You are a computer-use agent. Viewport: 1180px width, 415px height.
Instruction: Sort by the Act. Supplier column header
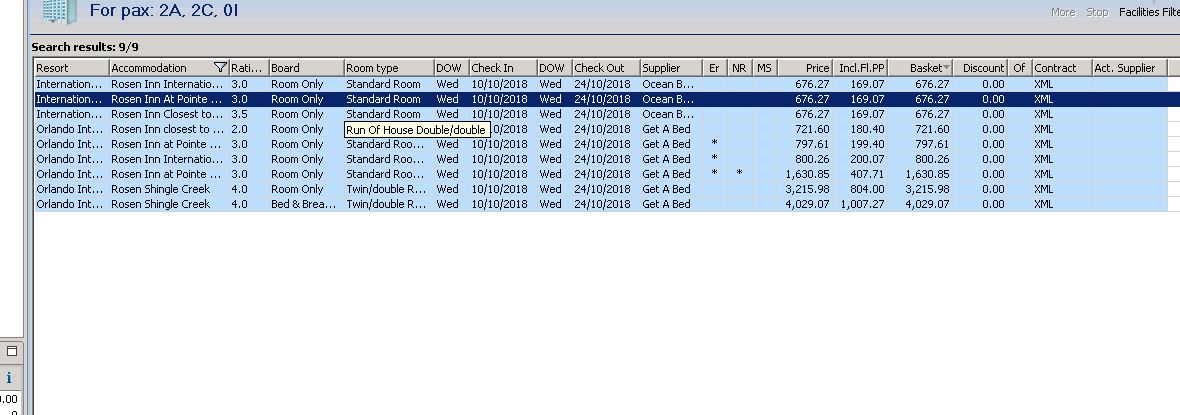(1130, 68)
